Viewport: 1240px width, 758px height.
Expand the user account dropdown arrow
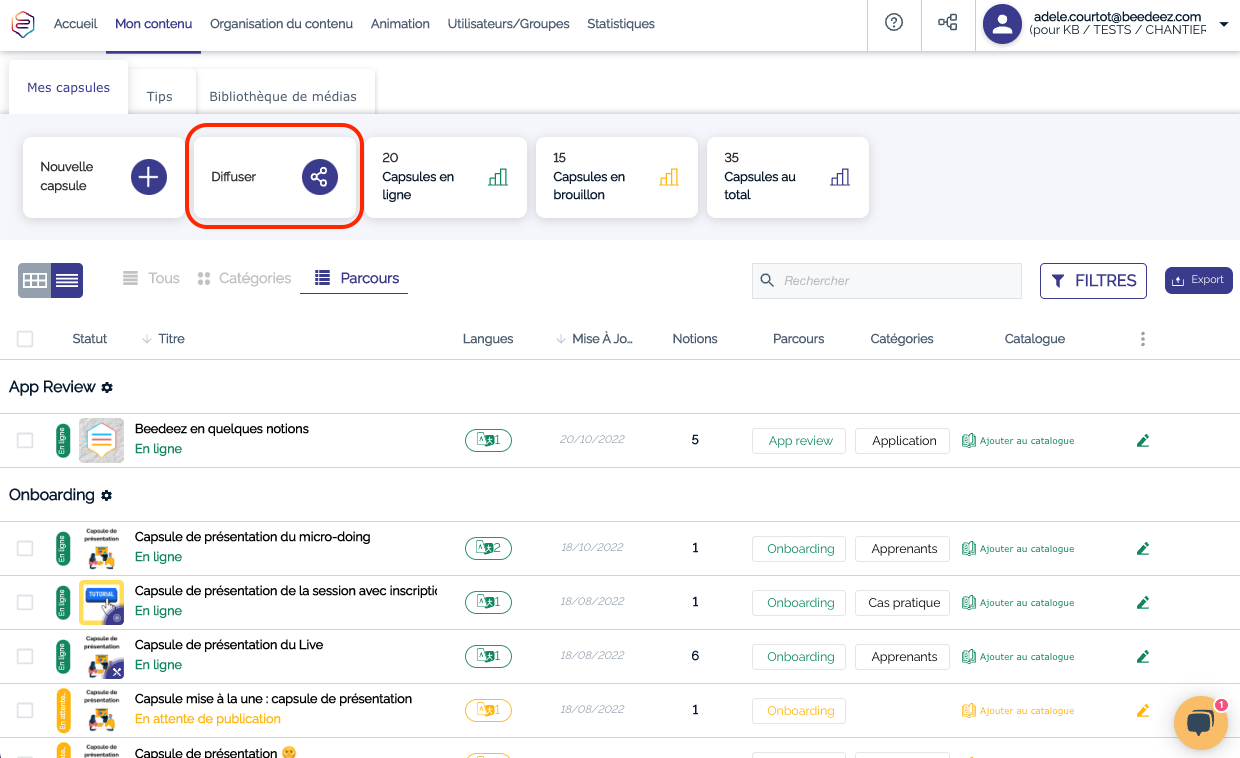click(1224, 24)
